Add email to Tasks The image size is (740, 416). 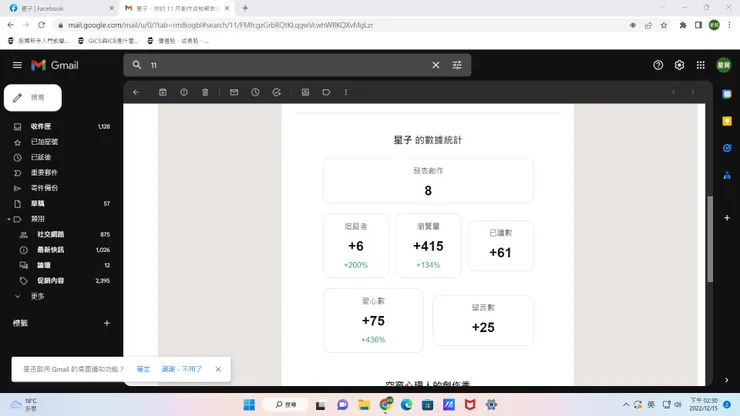277,93
